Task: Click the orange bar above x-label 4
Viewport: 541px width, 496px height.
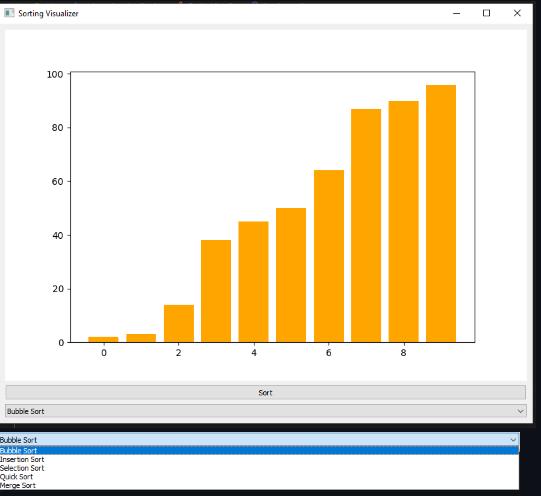Action: [x=253, y=282]
